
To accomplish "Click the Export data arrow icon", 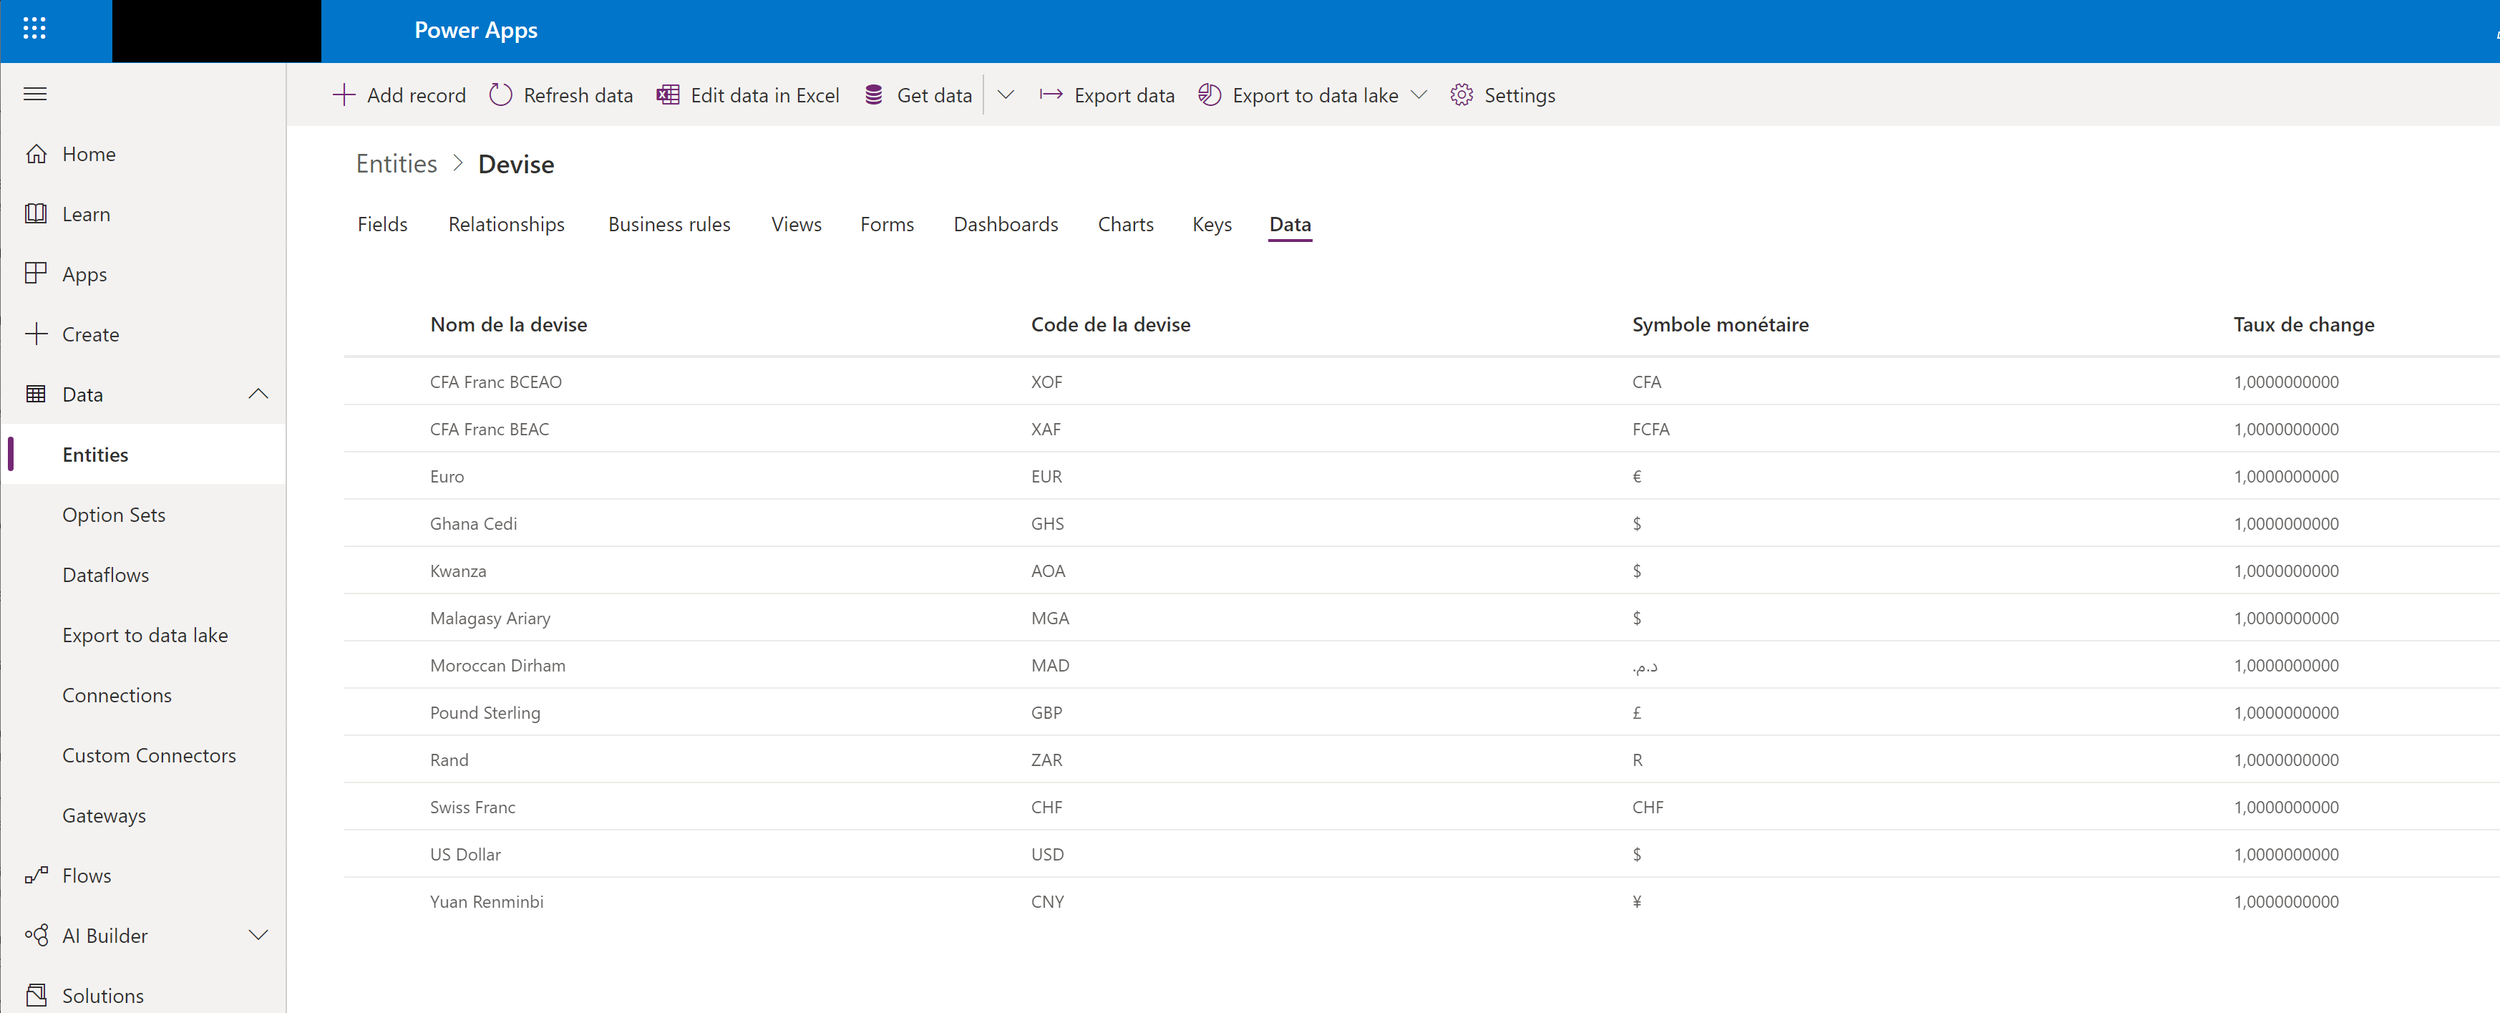I will coord(1051,95).
